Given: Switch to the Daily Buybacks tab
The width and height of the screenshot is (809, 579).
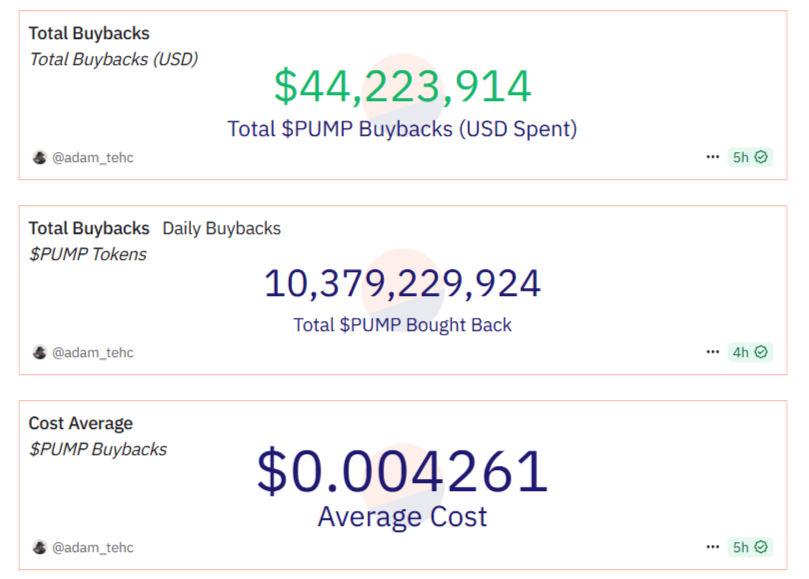Looking at the screenshot, I should click(220, 228).
